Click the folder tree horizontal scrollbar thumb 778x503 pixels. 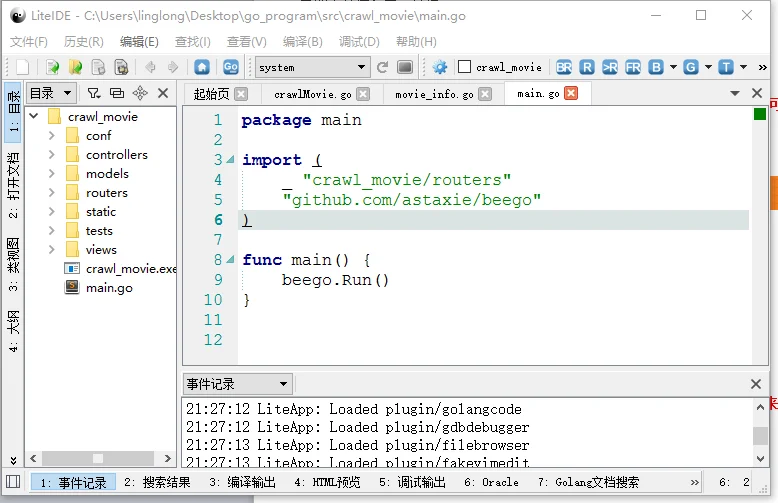[x=98, y=458]
